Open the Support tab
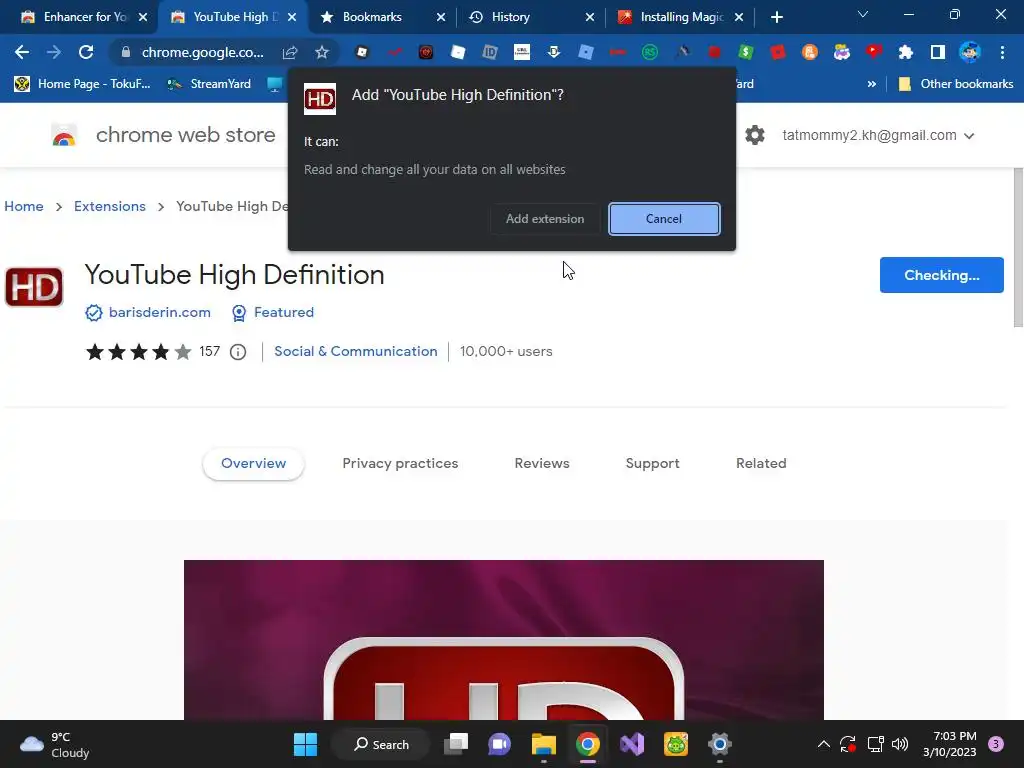Image resolution: width=1024 pixels, height=768 pixels. tap(652, 463)
